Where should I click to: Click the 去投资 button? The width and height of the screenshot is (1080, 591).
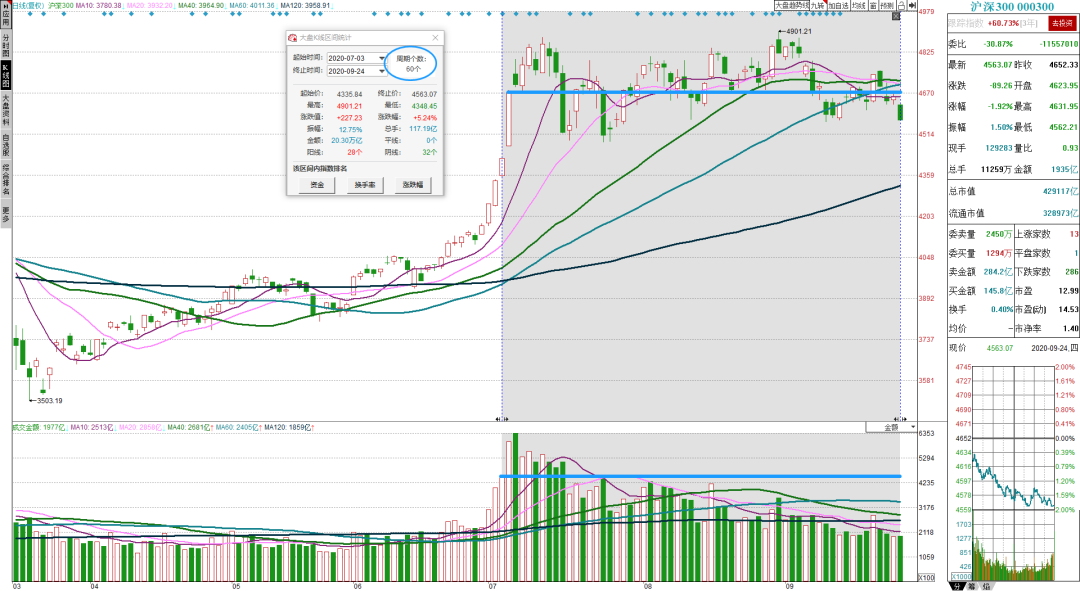1061,23
